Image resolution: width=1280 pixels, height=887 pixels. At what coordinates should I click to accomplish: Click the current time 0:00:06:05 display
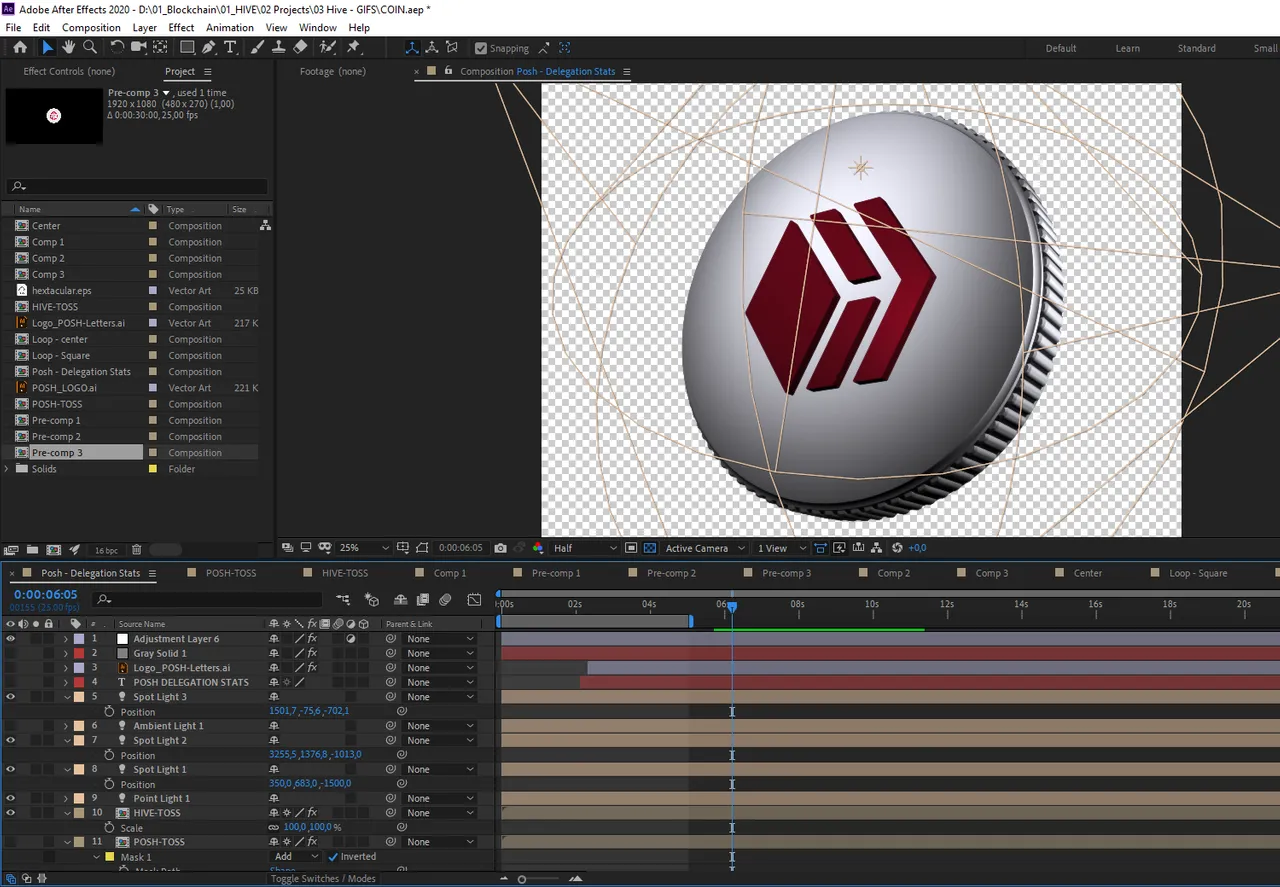click(45, 595)
